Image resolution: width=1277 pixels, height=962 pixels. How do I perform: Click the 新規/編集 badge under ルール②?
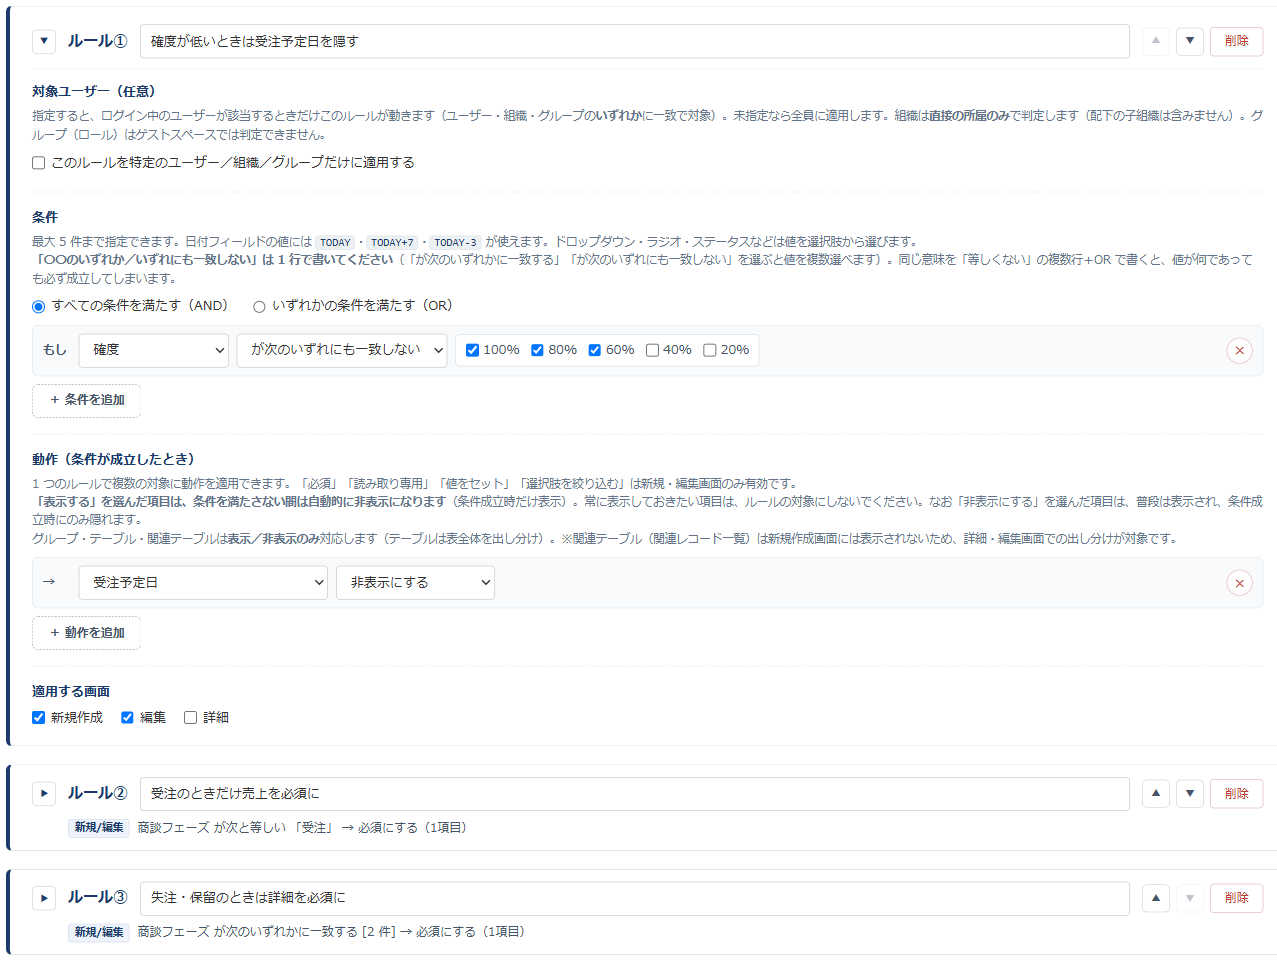[99, 828]
